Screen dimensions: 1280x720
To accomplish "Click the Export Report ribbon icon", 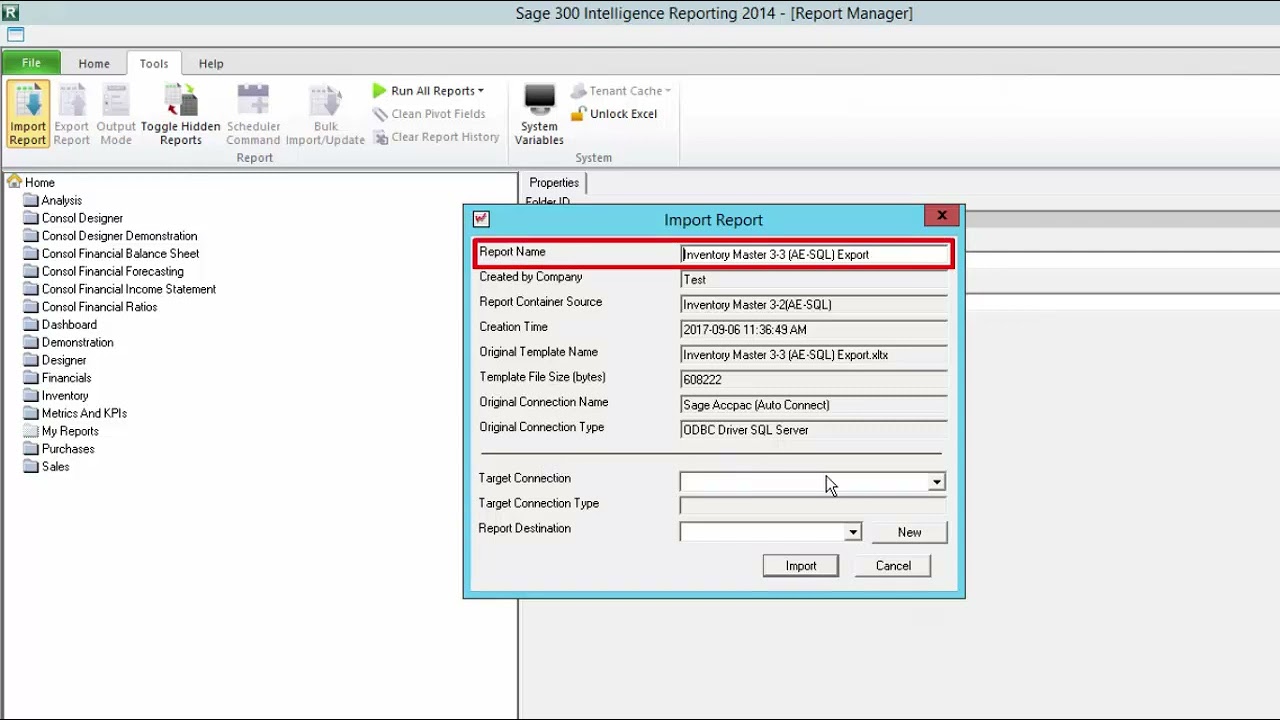I will click(x=72, y=114).
